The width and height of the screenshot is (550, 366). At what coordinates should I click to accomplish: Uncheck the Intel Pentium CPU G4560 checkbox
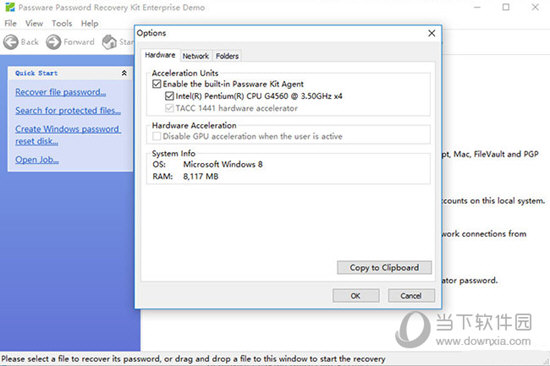[169, 96]
